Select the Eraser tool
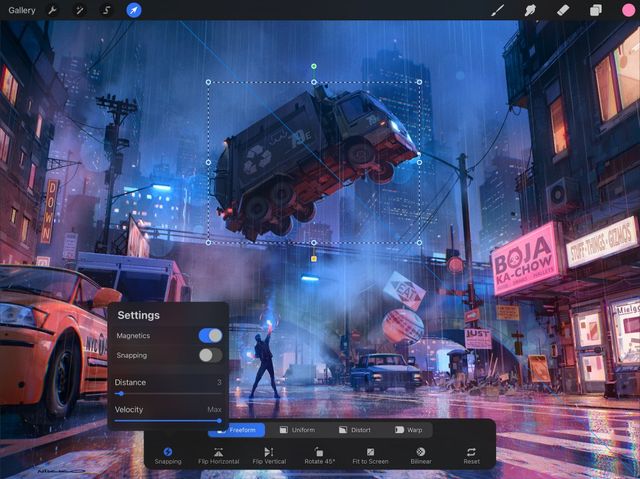The width and height of the screenshot is (640, 479). click(x=563, y=10)
